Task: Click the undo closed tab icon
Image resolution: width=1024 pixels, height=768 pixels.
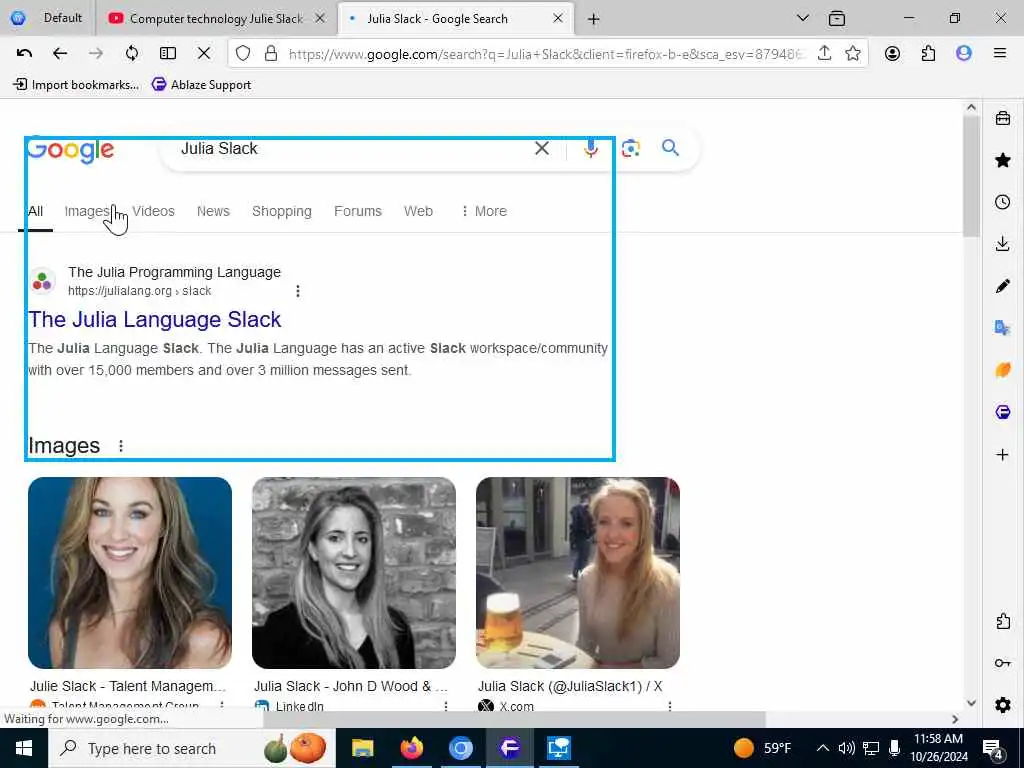Action: pos(24,54)
